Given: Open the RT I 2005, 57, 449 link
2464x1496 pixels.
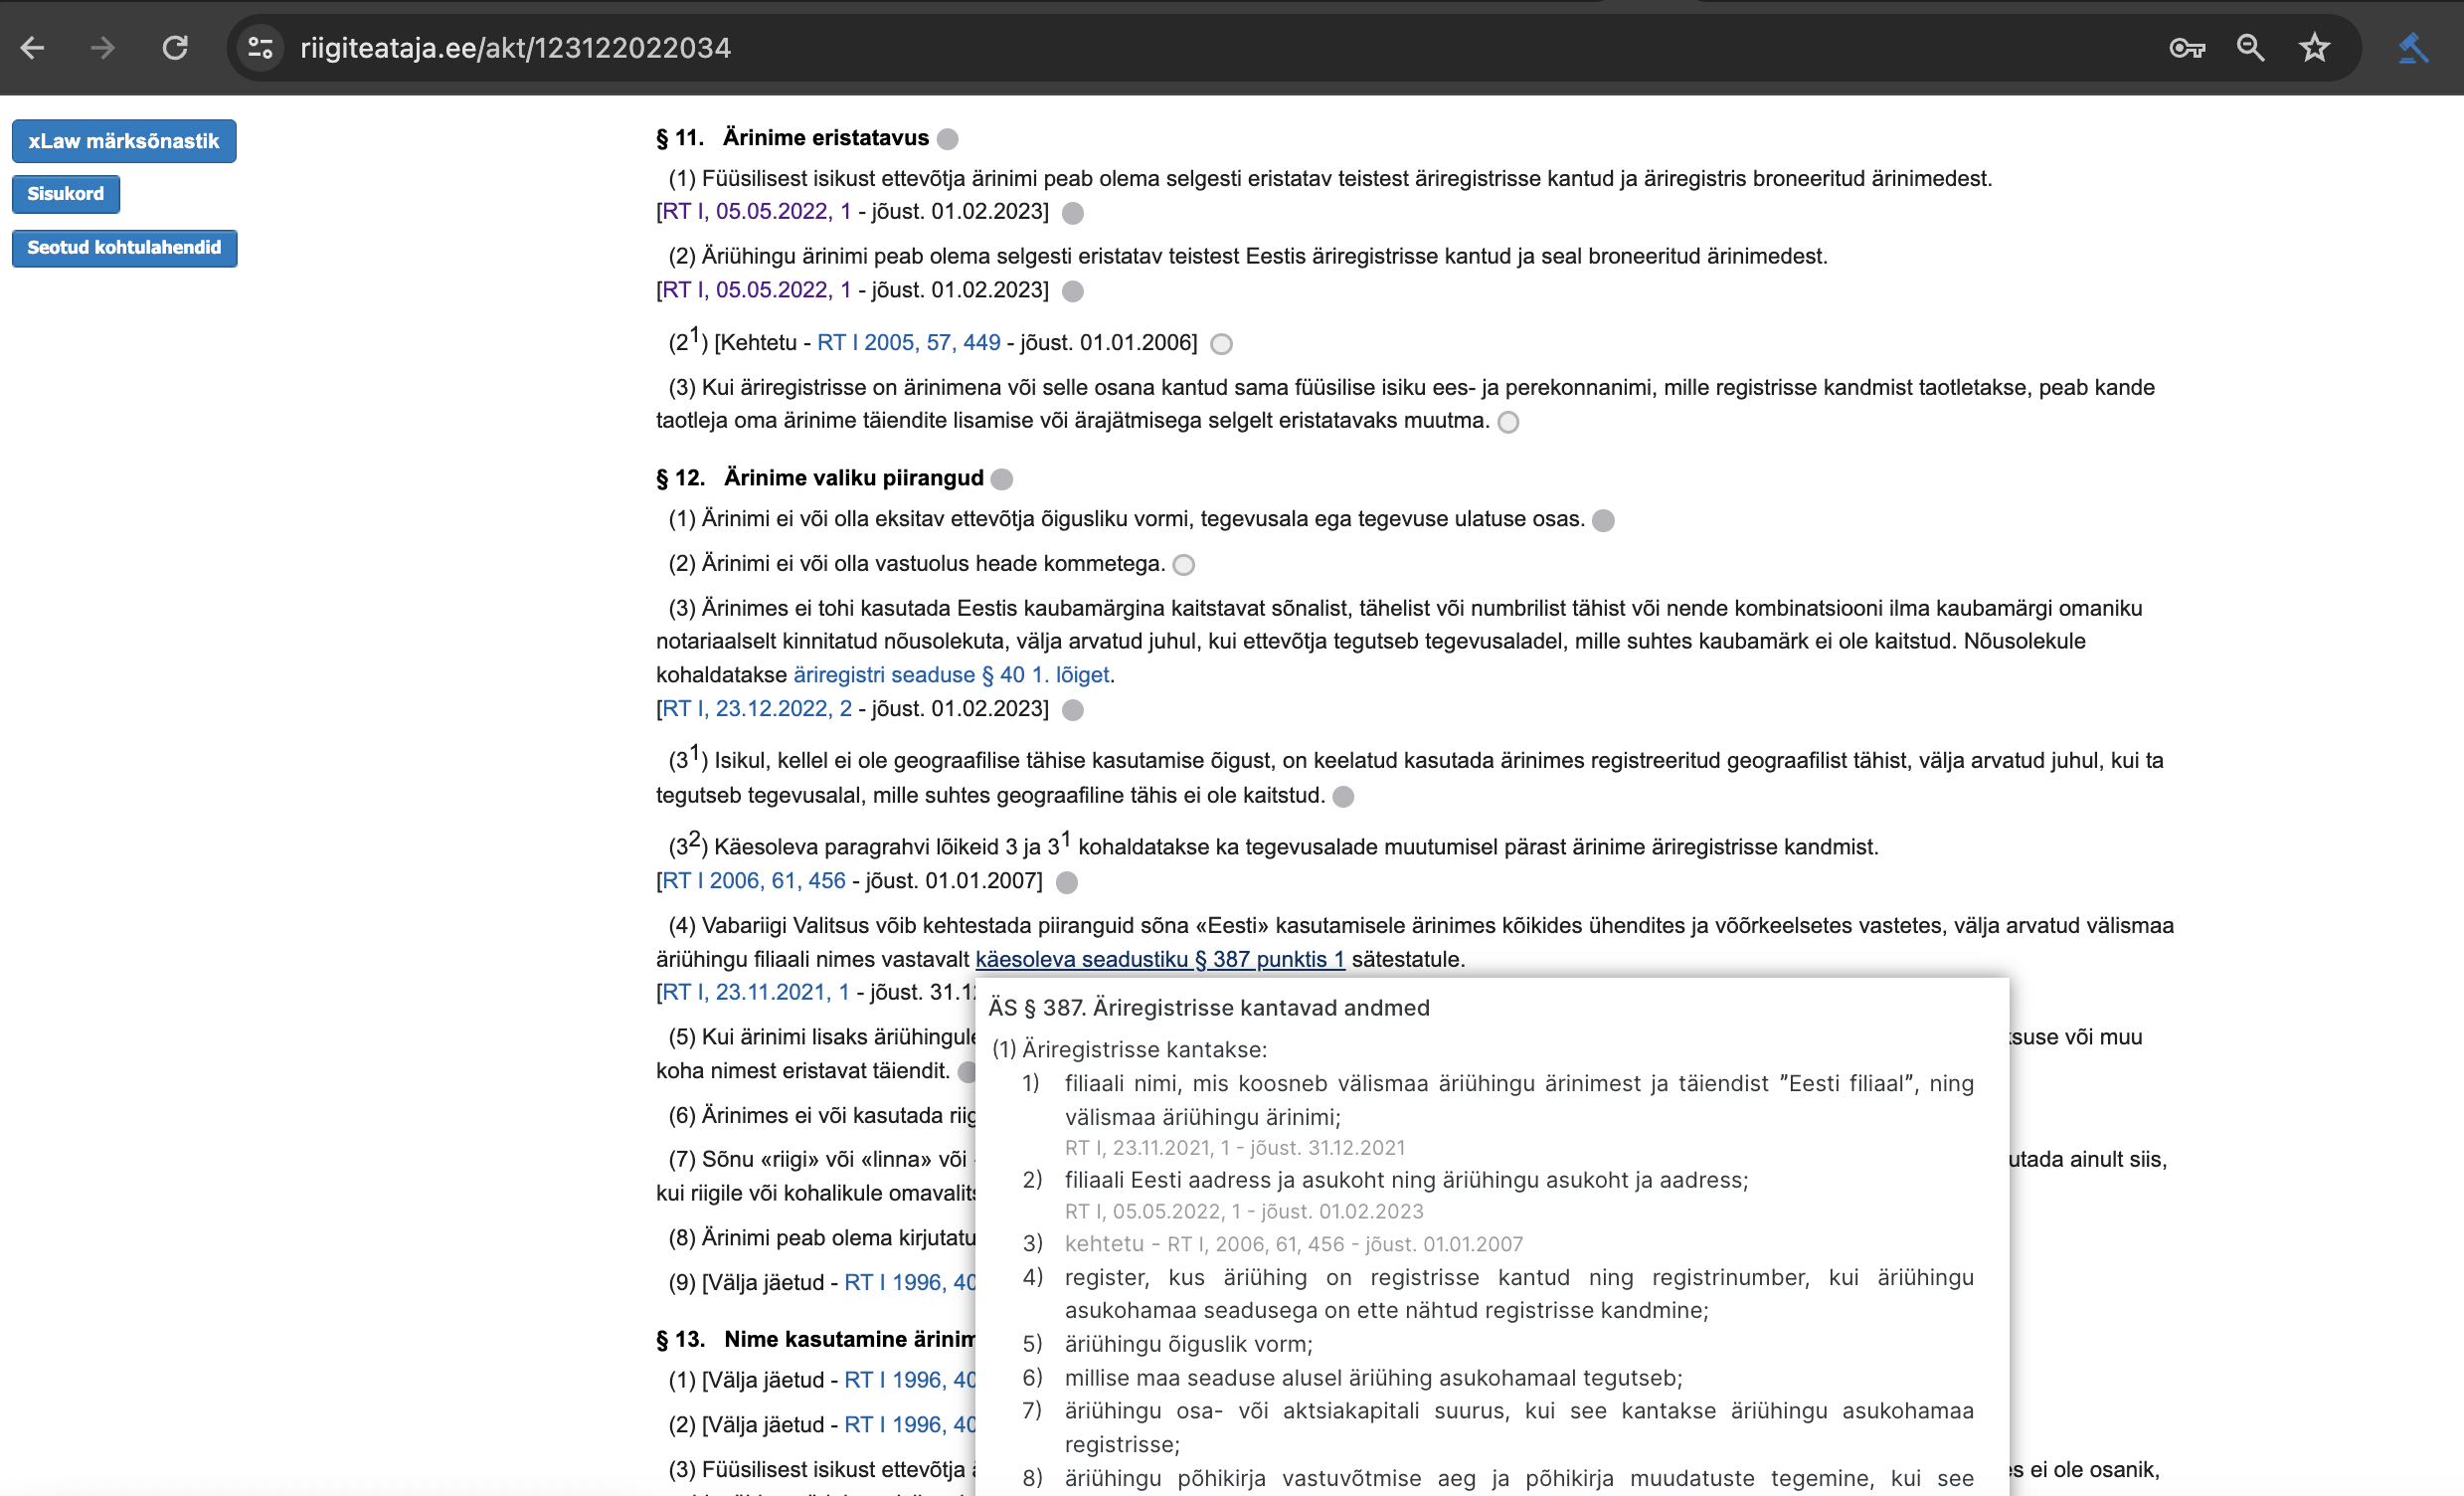Looking at the screenshot, I should tap(908, 342).
